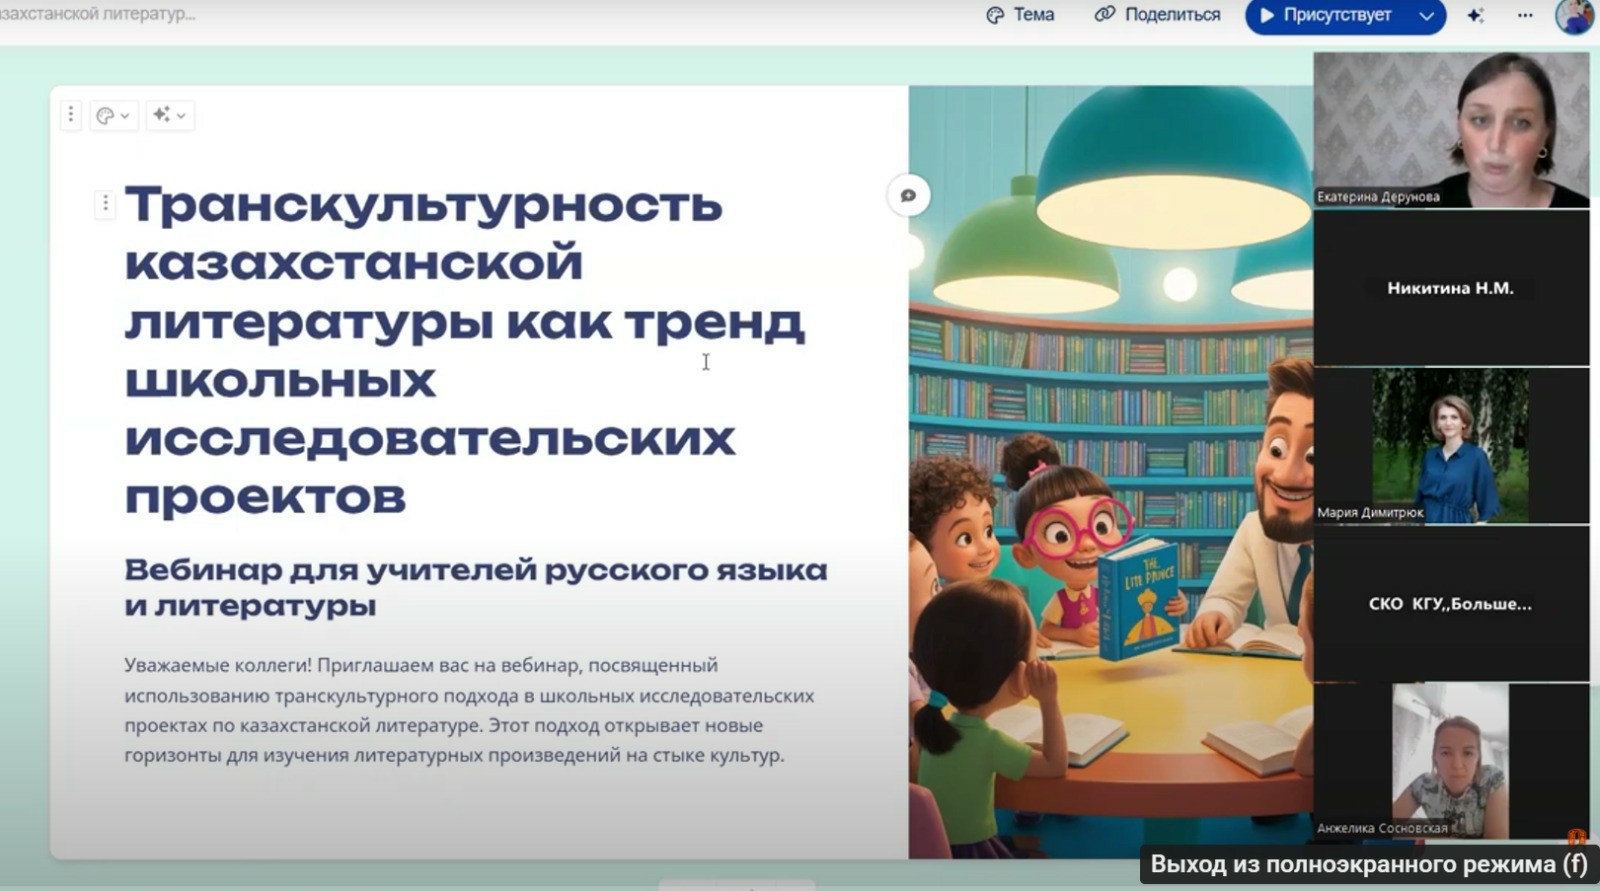Select Екатерина Дерунова video tile

(x=1450, y=130)
